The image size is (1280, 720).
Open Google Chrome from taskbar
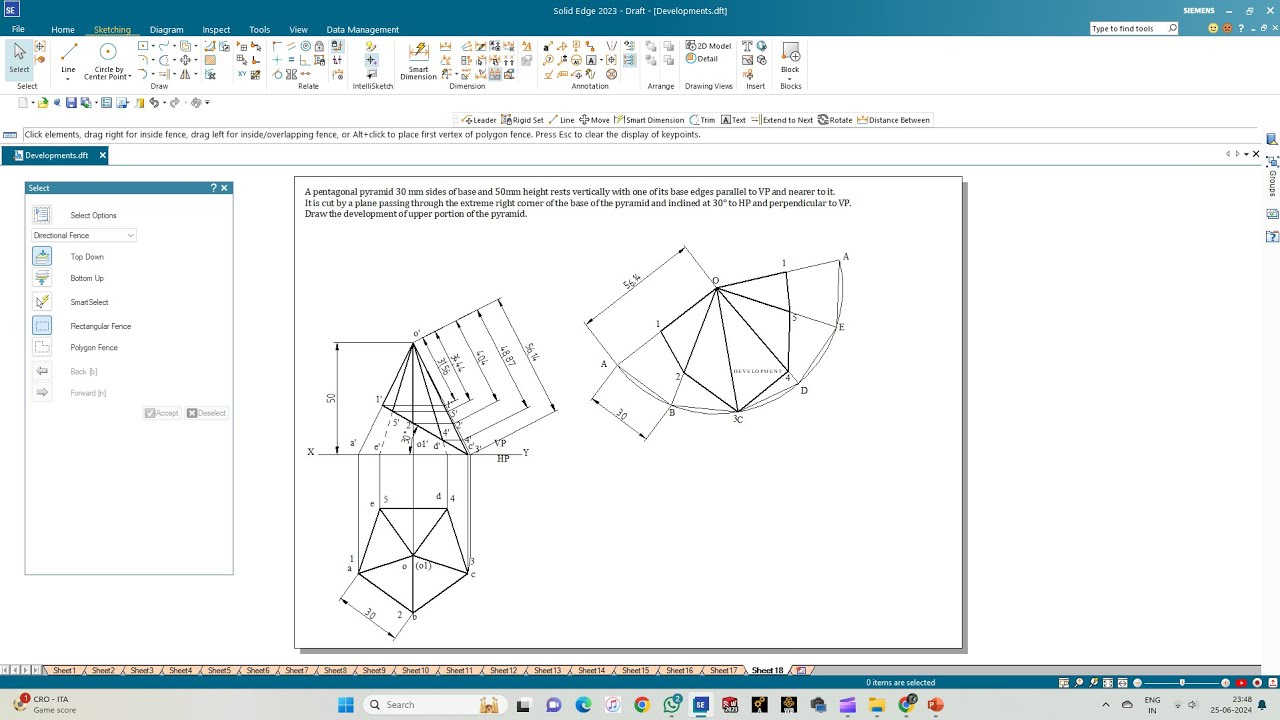pos(641,705)
